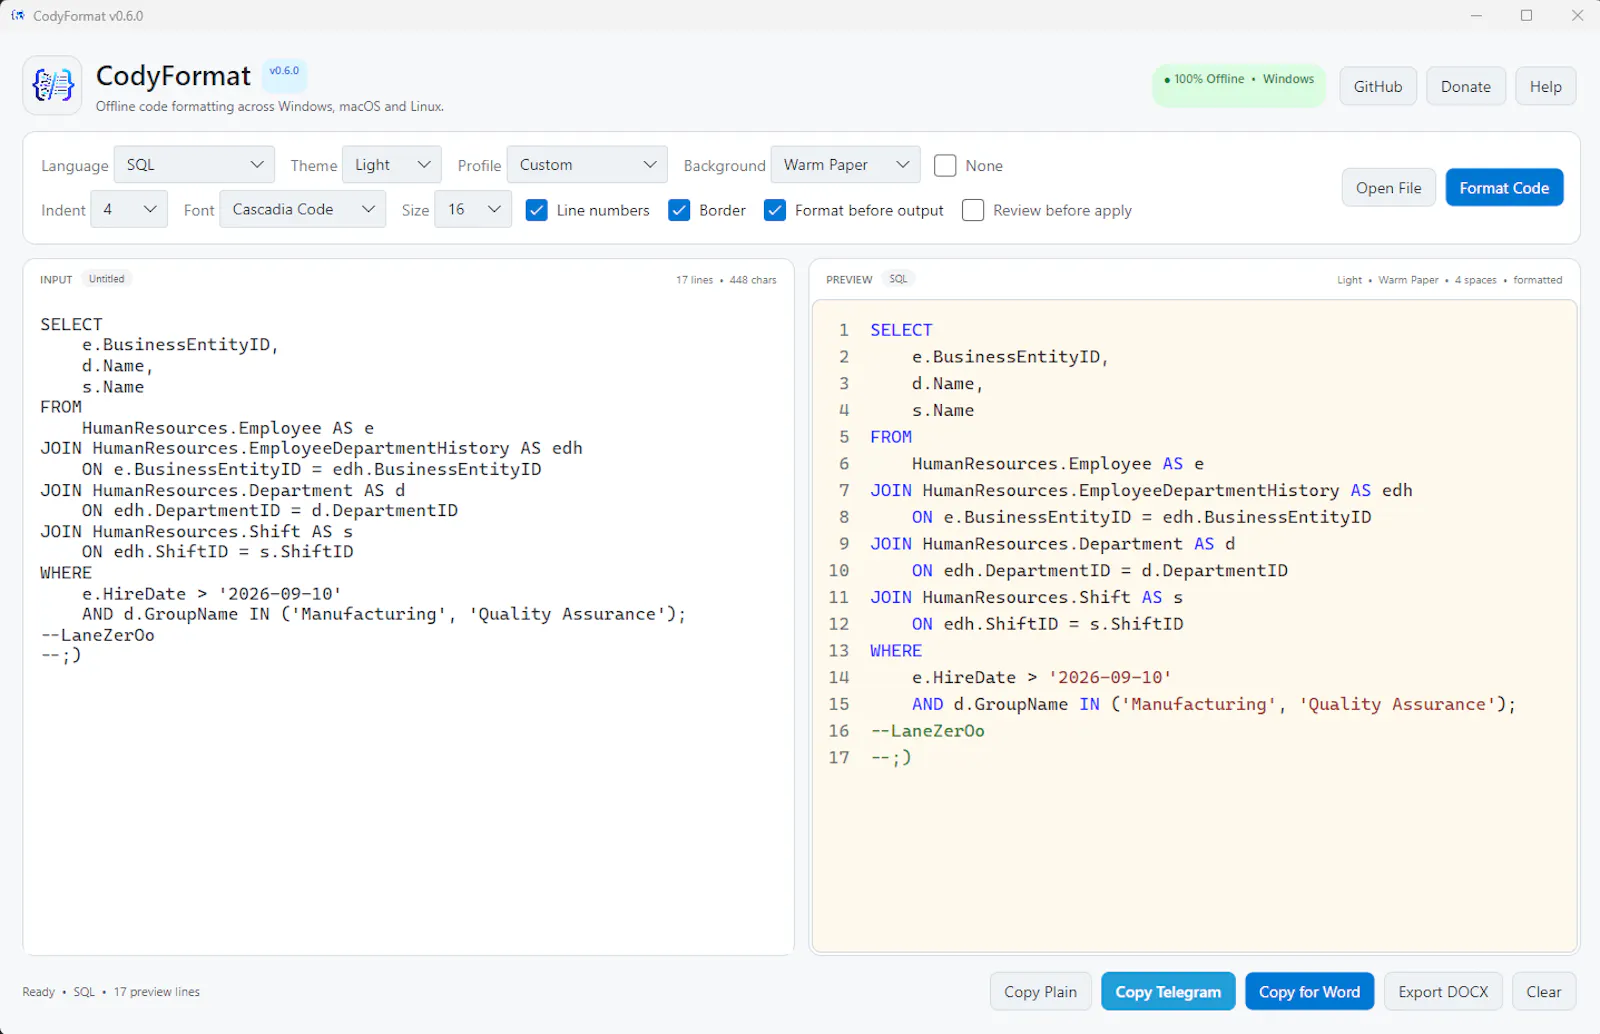Click the WHERE keyword in preview line 13
This screenshot has width=1600, height=1034.
pos(896,651)
